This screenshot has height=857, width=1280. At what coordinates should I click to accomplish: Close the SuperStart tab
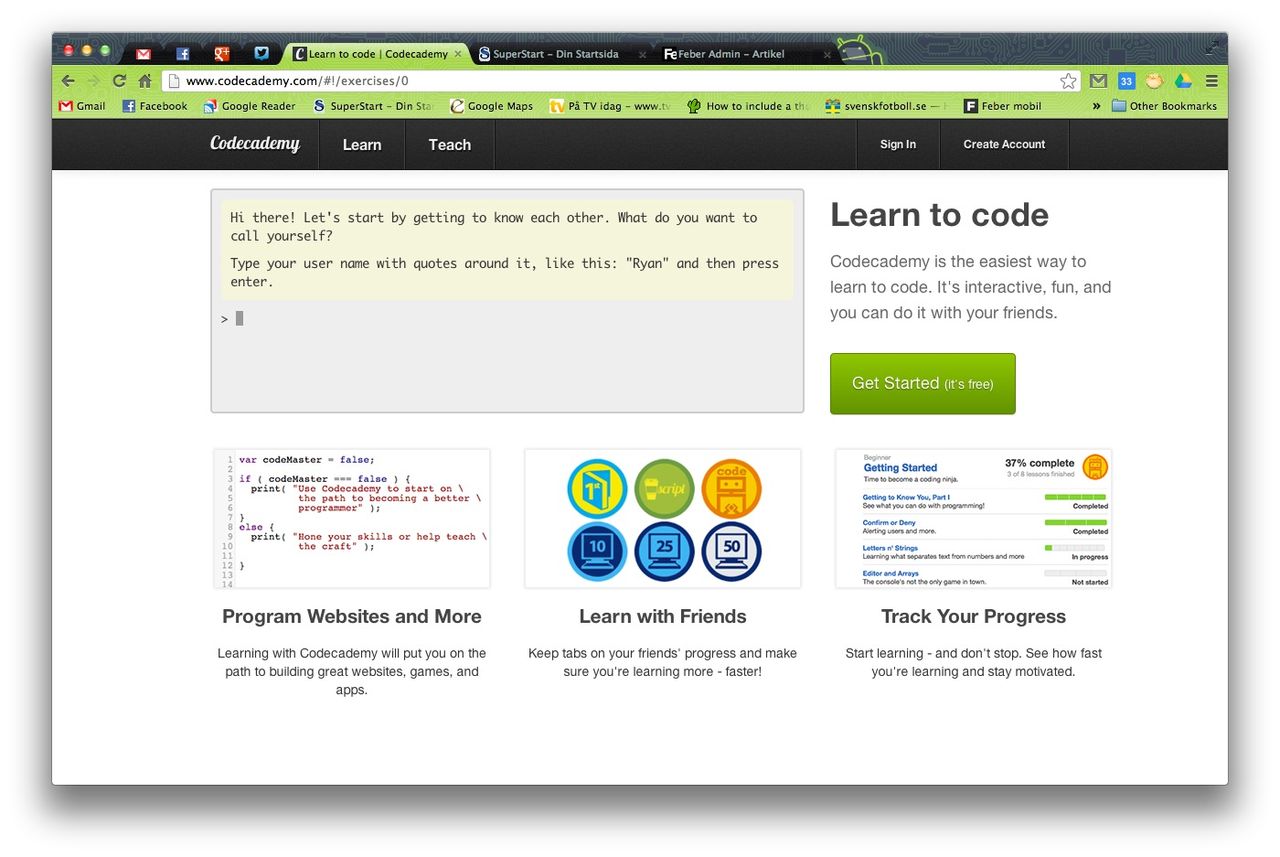point(642,55)
